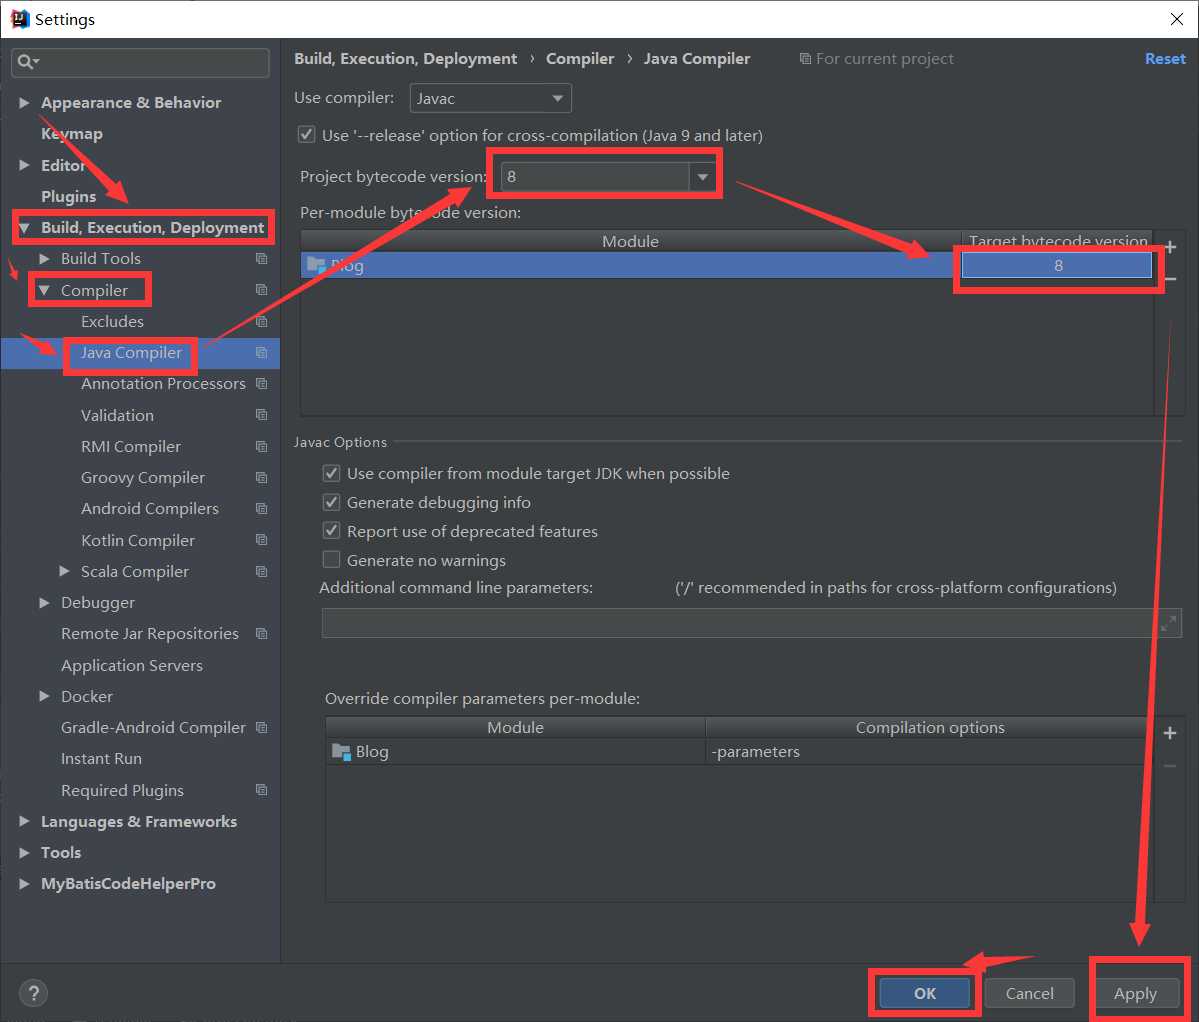
Task: Expand Build Tools node
Action: [x=44, y=258]
